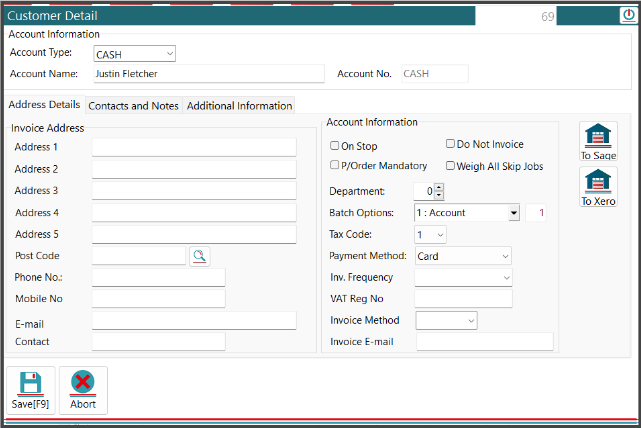
Task: Click the VAT Reg No field
Action: pyautogui.click(x=463, y=299)
